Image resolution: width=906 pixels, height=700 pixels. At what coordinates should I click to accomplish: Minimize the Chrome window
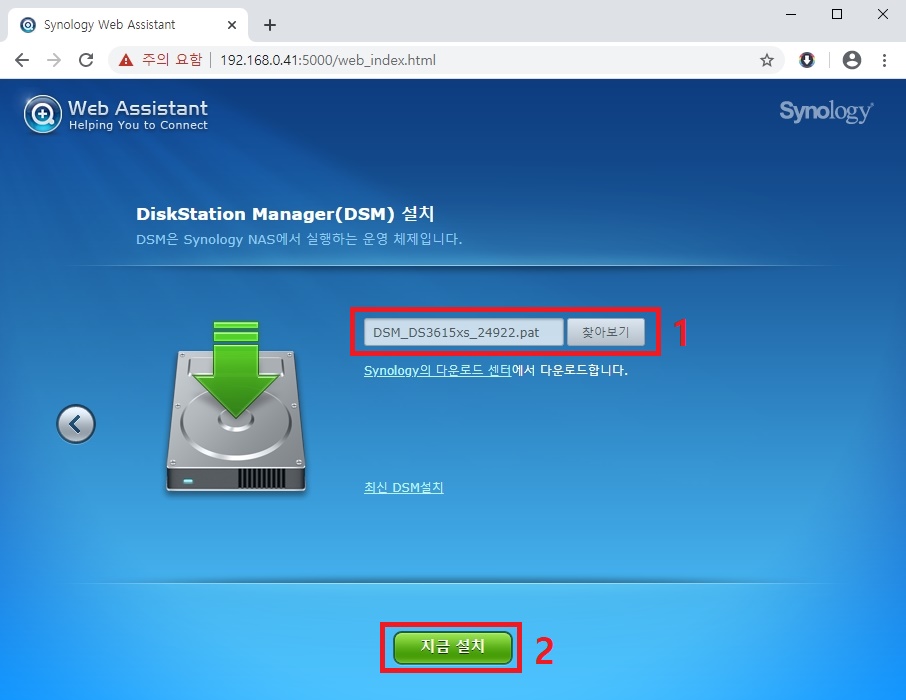pos(791,14)
